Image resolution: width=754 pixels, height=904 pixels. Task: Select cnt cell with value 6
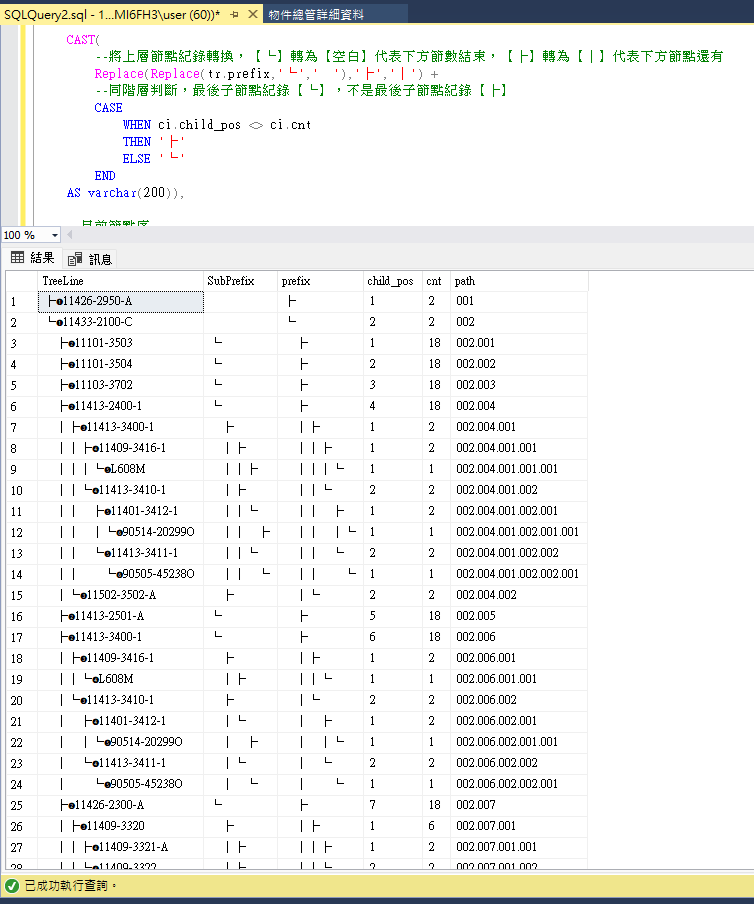[x=436, y=826]
